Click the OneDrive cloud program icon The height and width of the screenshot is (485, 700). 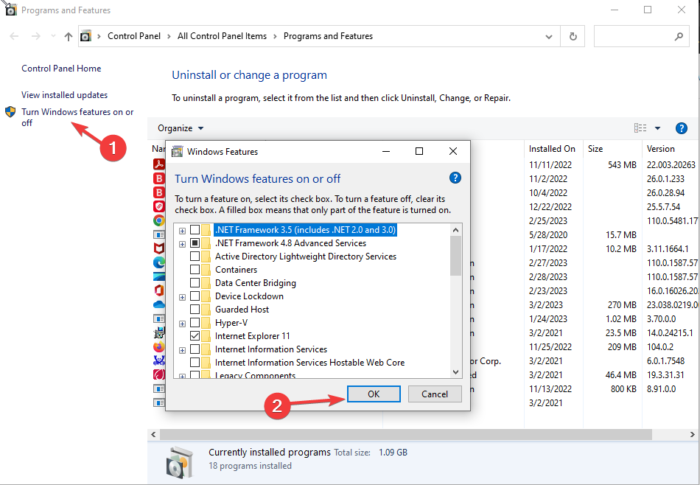point(159,305)
